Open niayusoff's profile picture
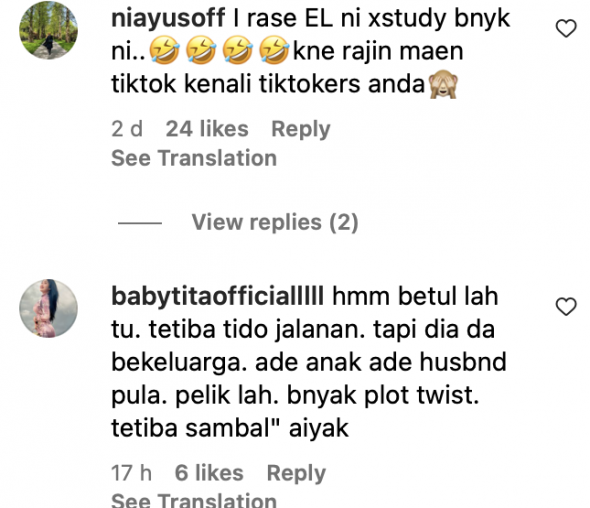This screenshot has width=590, height=508. tap(49, 30)
